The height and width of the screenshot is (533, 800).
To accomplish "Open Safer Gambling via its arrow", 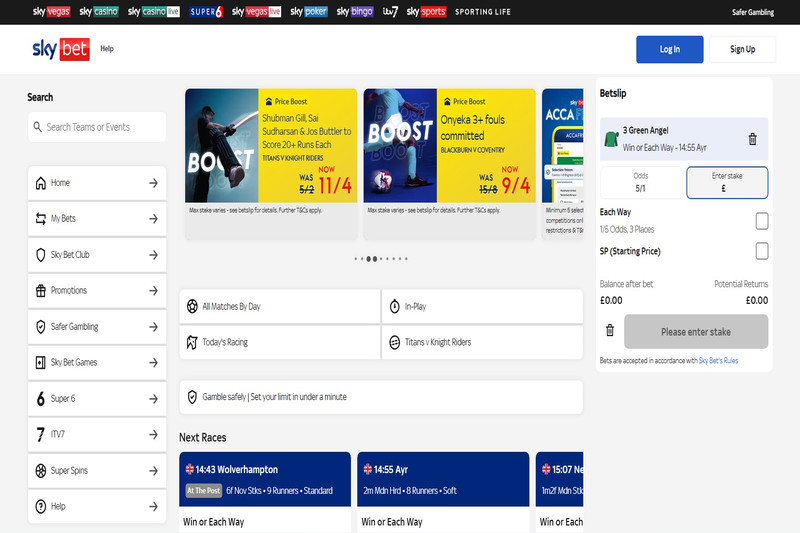I will (x=153, y=326).
